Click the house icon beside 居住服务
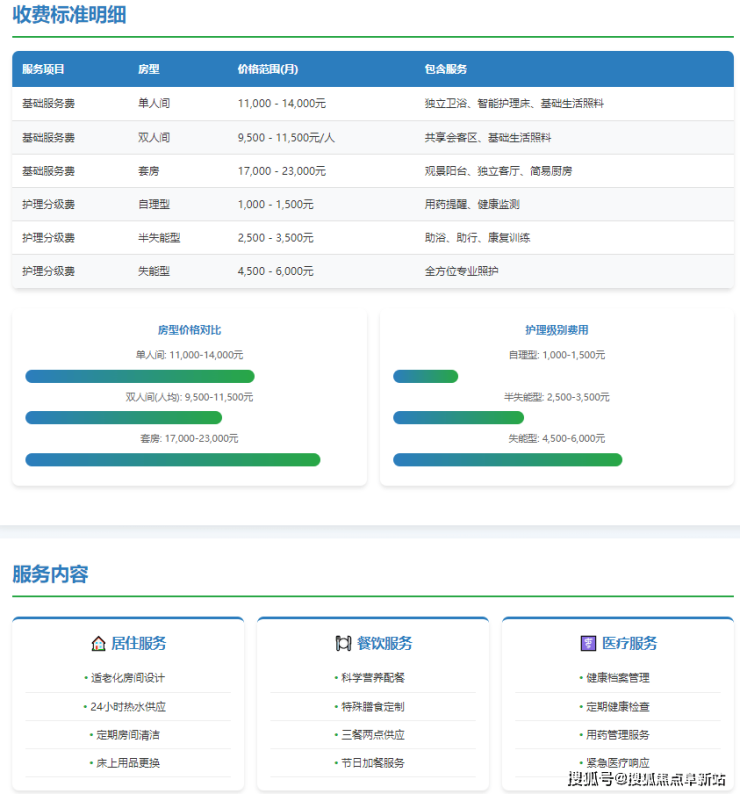The width and height of the screenshot is (740, 794). (98, 643)
